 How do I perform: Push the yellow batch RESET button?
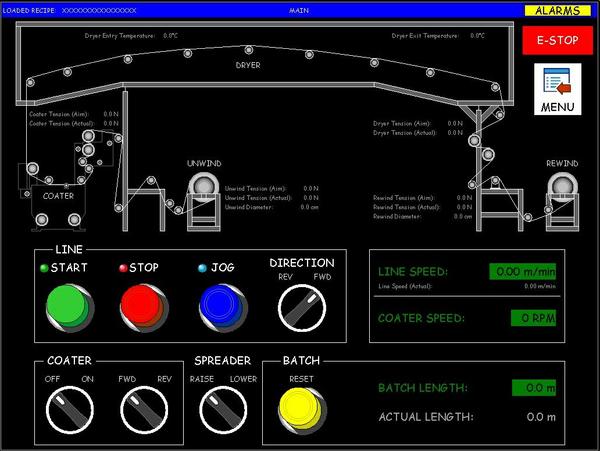coord(302,410)
